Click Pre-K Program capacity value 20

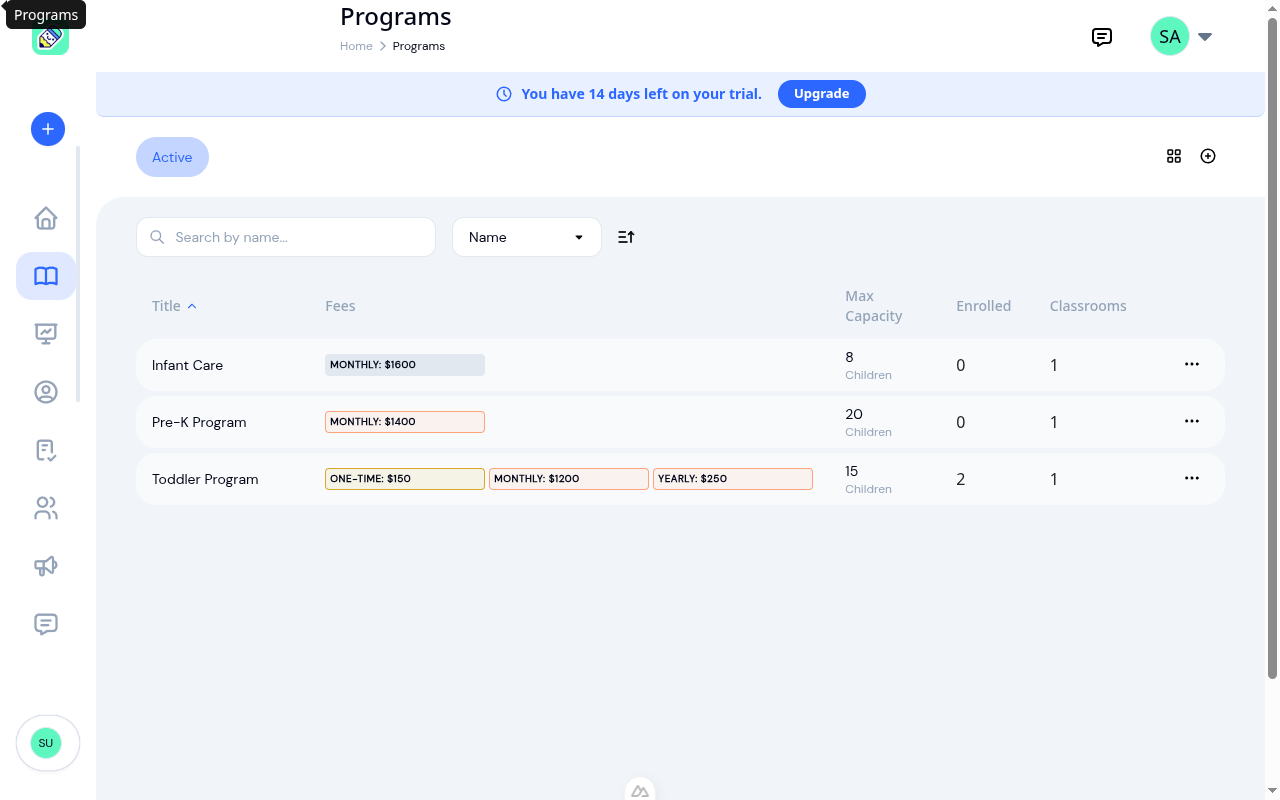(854, 414)
